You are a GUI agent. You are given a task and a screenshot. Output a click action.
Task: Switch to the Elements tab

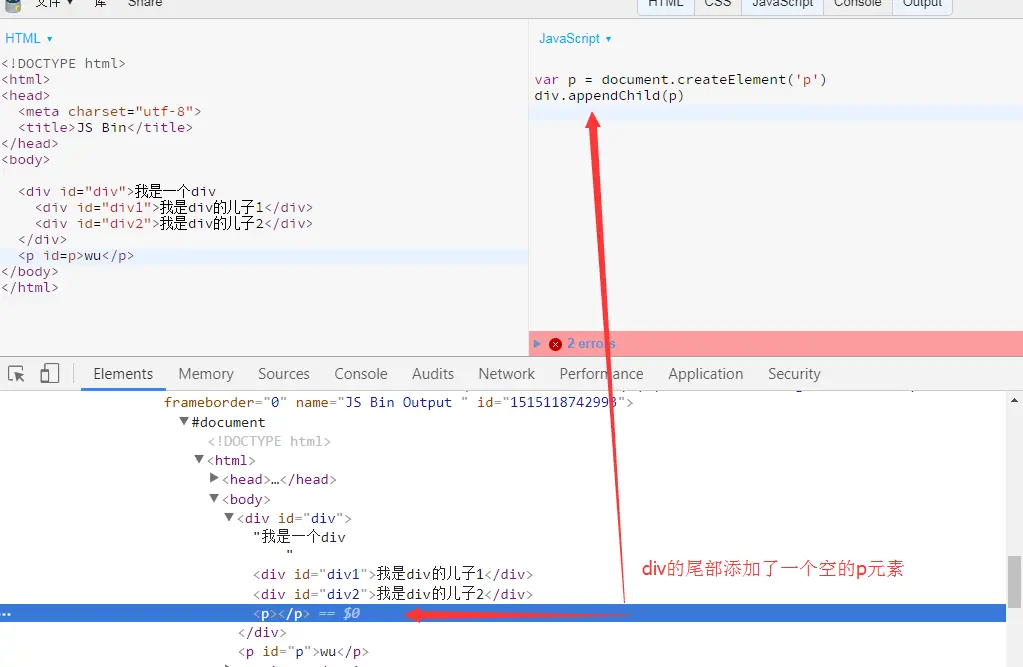click(123, 374)
